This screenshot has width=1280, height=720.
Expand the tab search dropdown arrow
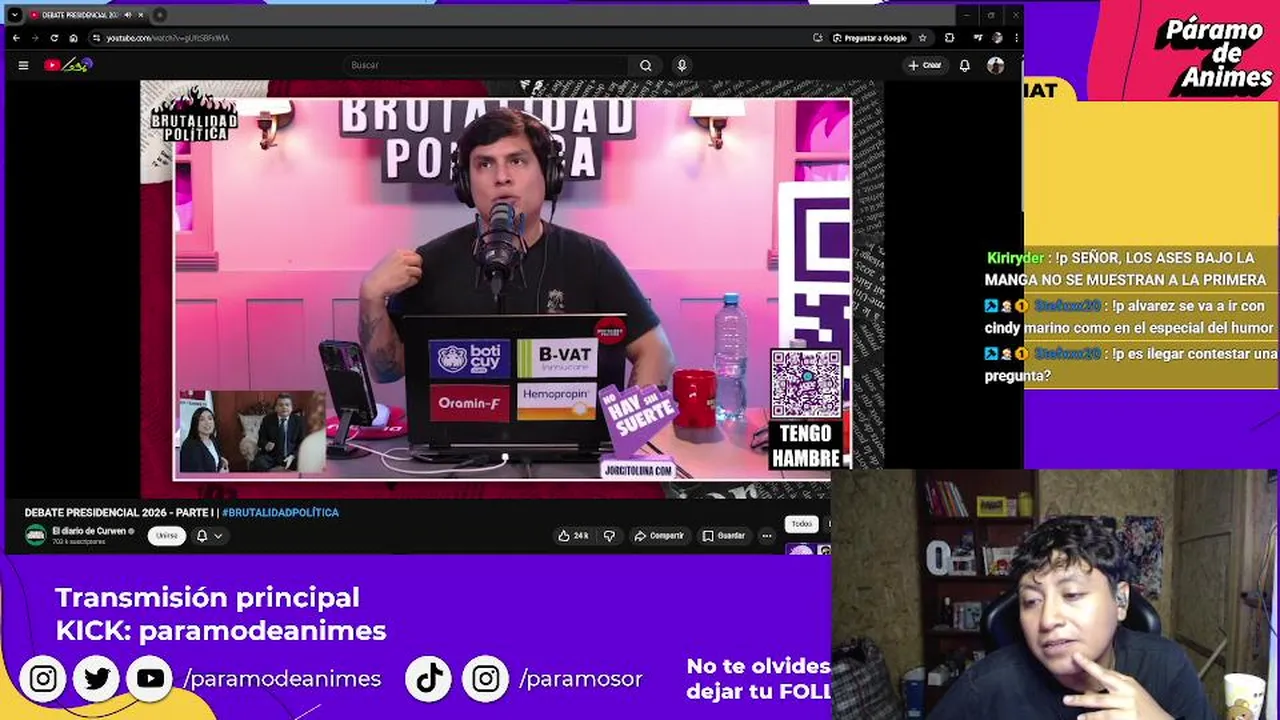[x=14, y=15]
